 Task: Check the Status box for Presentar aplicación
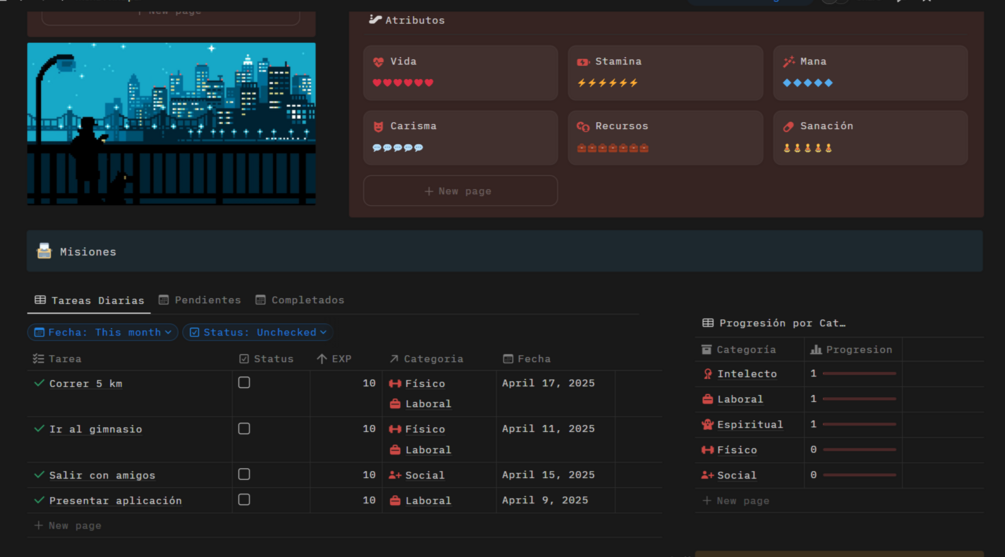pos(244,499)
